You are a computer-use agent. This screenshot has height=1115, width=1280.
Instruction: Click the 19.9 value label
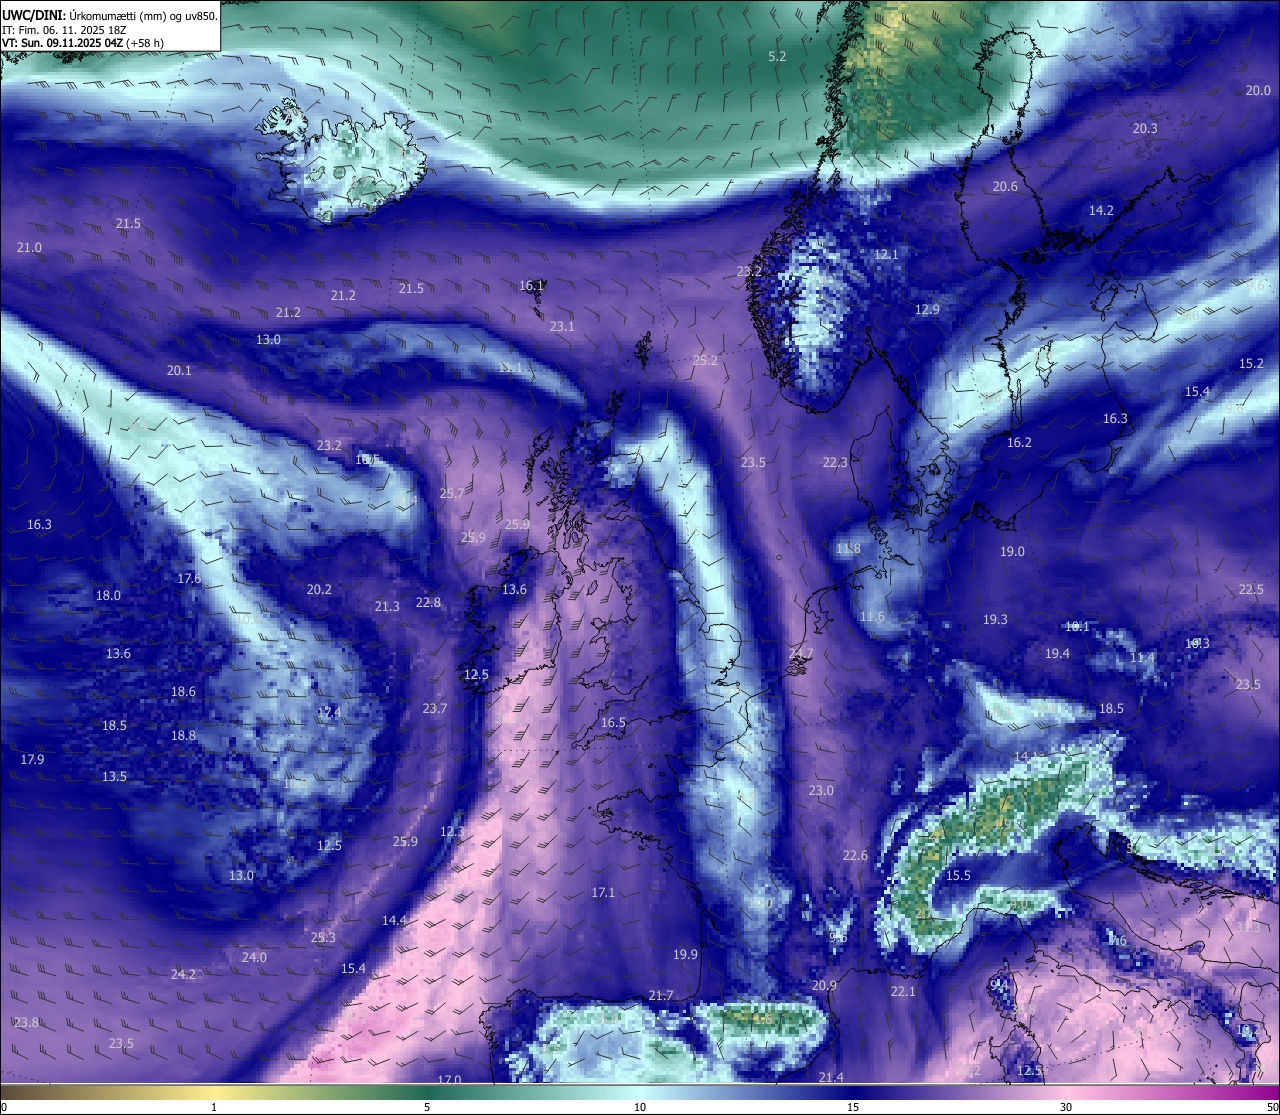685,955
